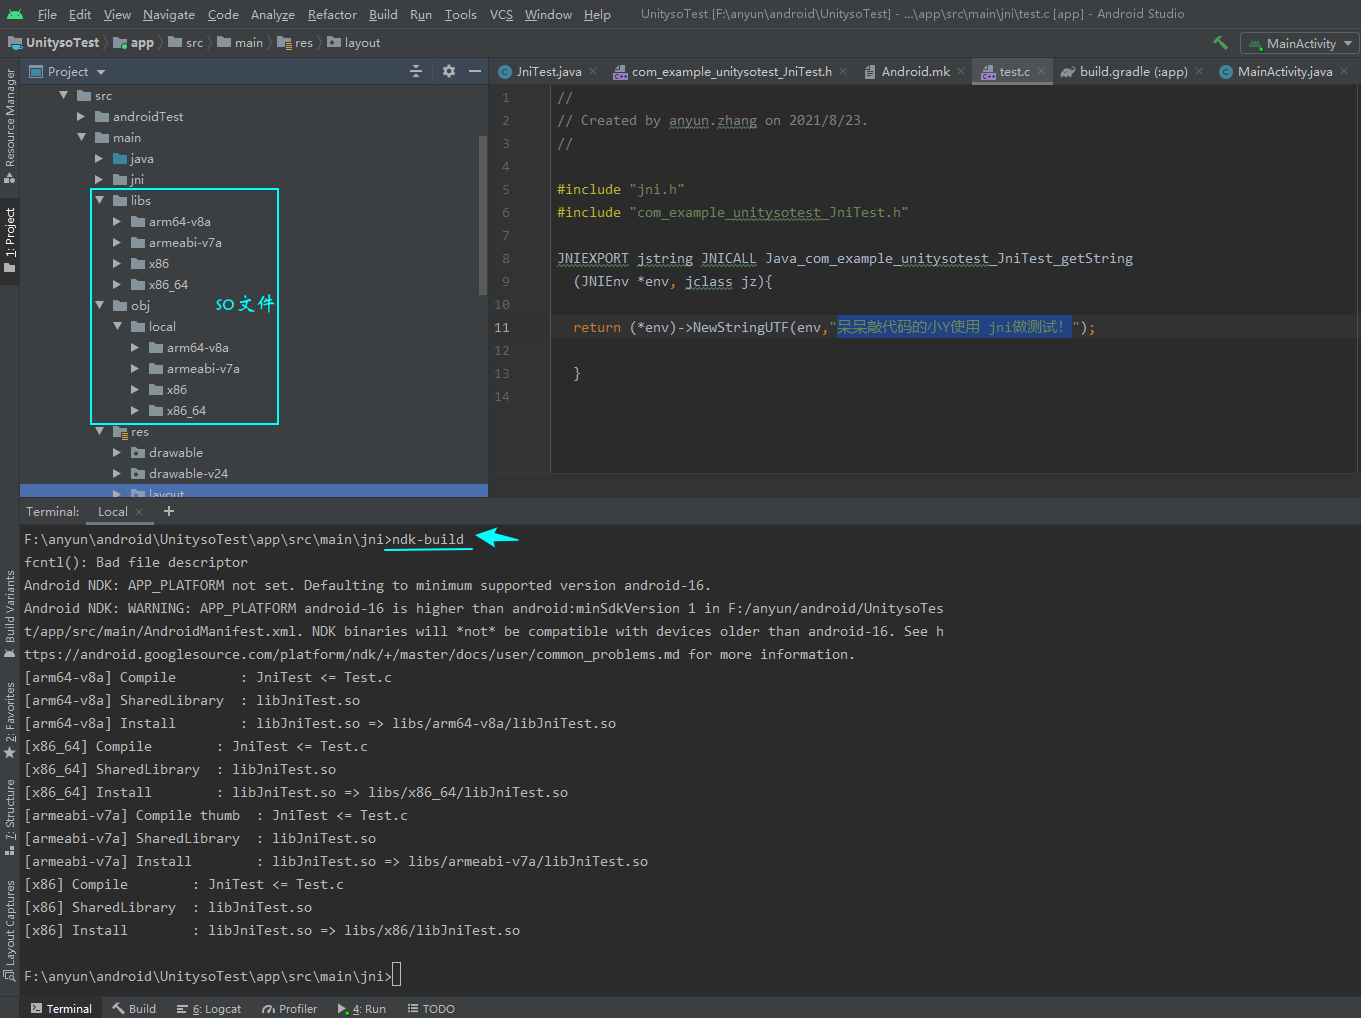The image size is (1361, 1018).
Task: Open the Navigate menu
Action: click(x=169, y=14)
